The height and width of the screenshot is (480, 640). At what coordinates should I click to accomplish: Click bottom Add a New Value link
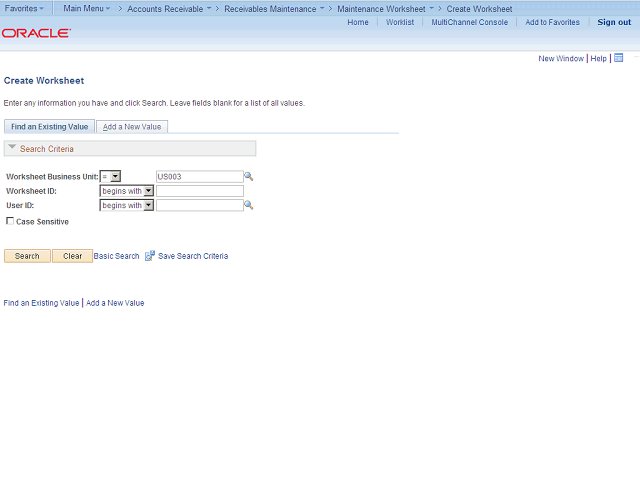(x=115, y=303)
